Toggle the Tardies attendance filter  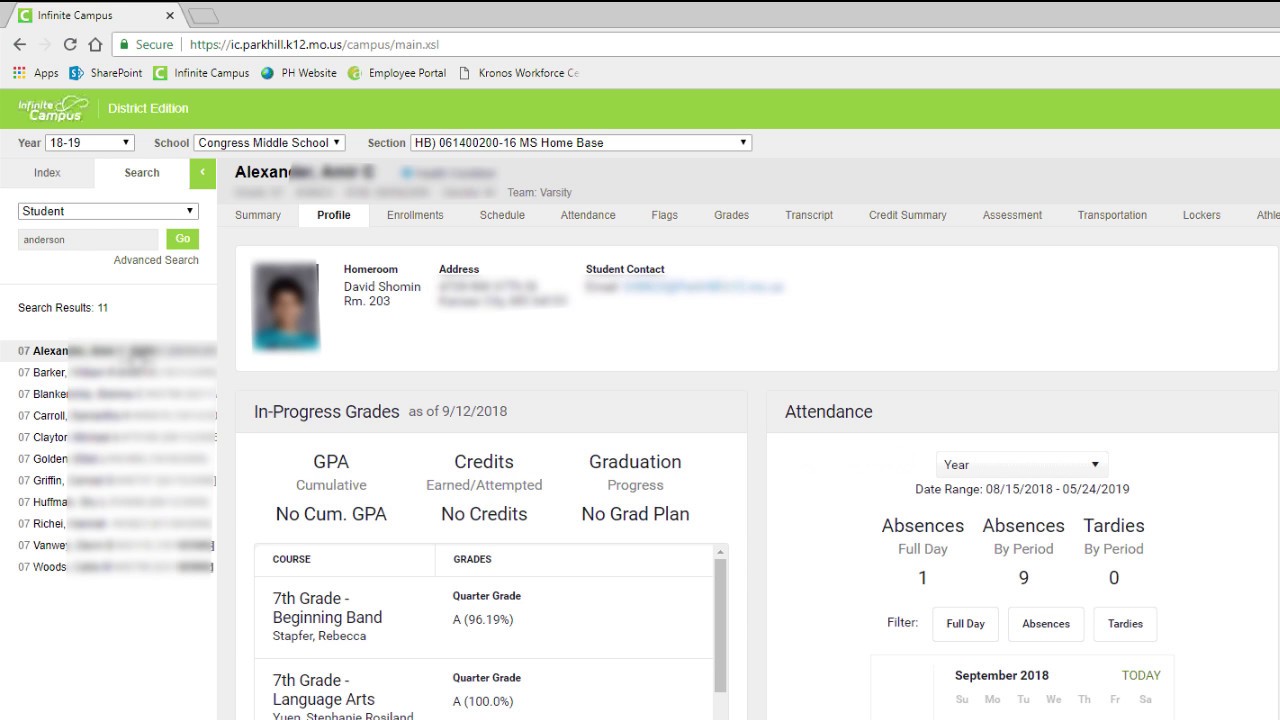[1125, 624]
